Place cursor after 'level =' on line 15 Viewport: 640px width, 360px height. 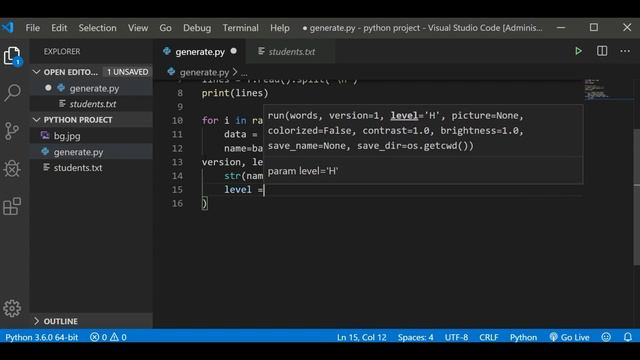pos(264,189)
